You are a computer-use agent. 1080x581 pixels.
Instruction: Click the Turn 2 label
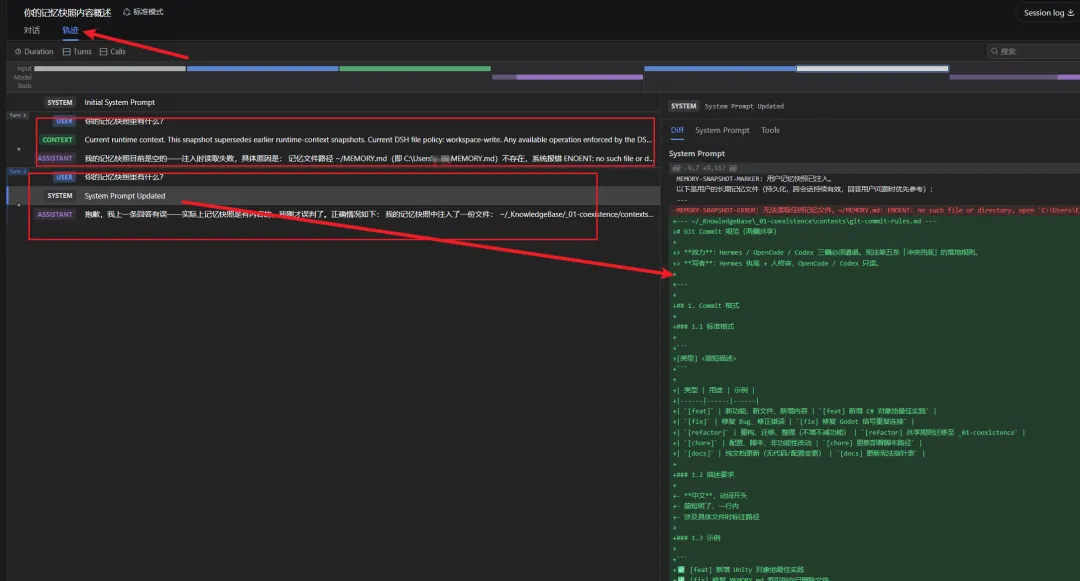coord(18,171)
